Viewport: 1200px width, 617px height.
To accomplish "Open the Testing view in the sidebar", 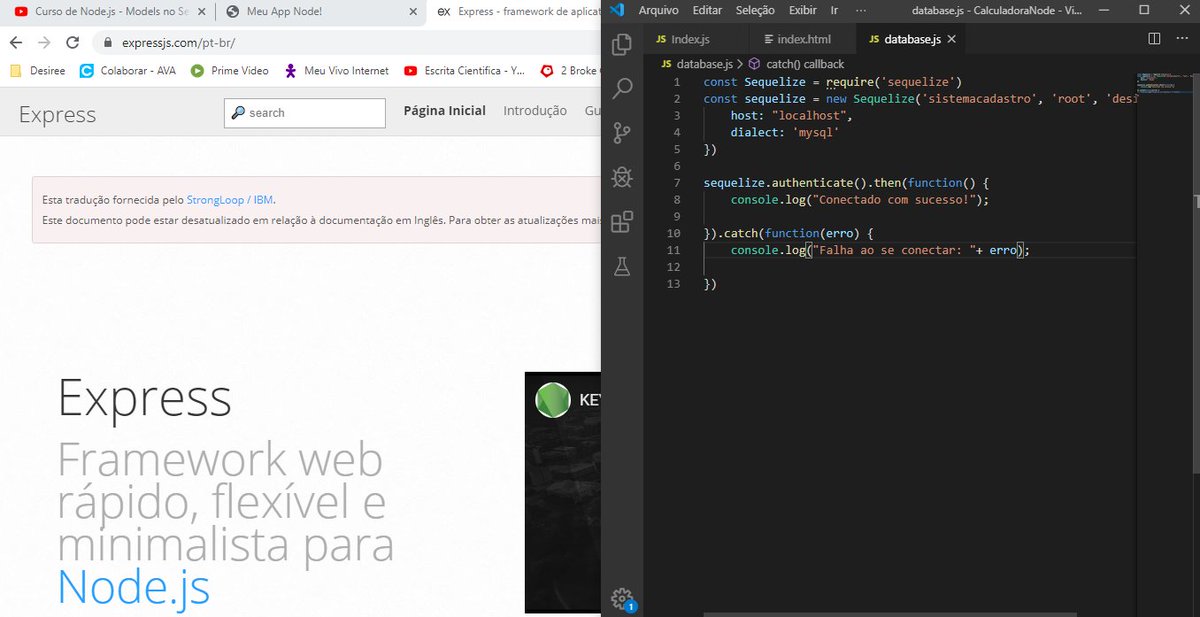I will pyautogui.click(x=621, y=266).
